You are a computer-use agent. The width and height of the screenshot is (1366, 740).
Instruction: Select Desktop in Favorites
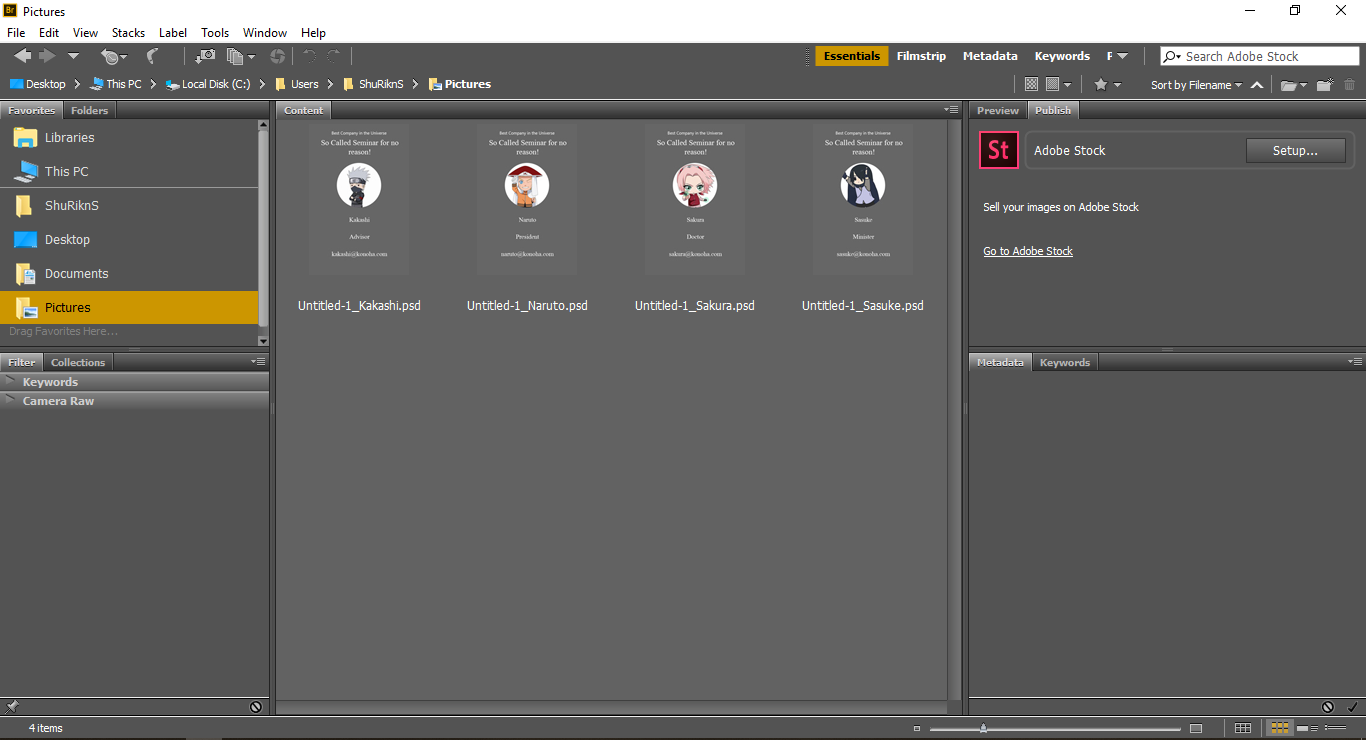129,240
